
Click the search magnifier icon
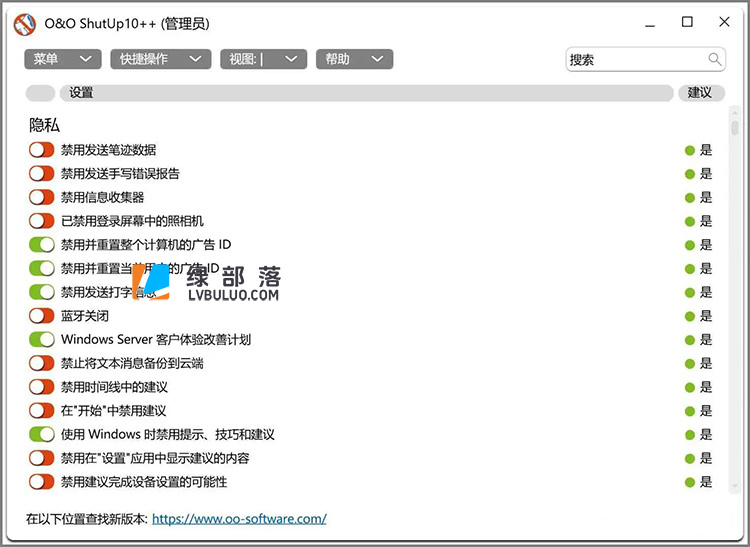pos(715,59)
